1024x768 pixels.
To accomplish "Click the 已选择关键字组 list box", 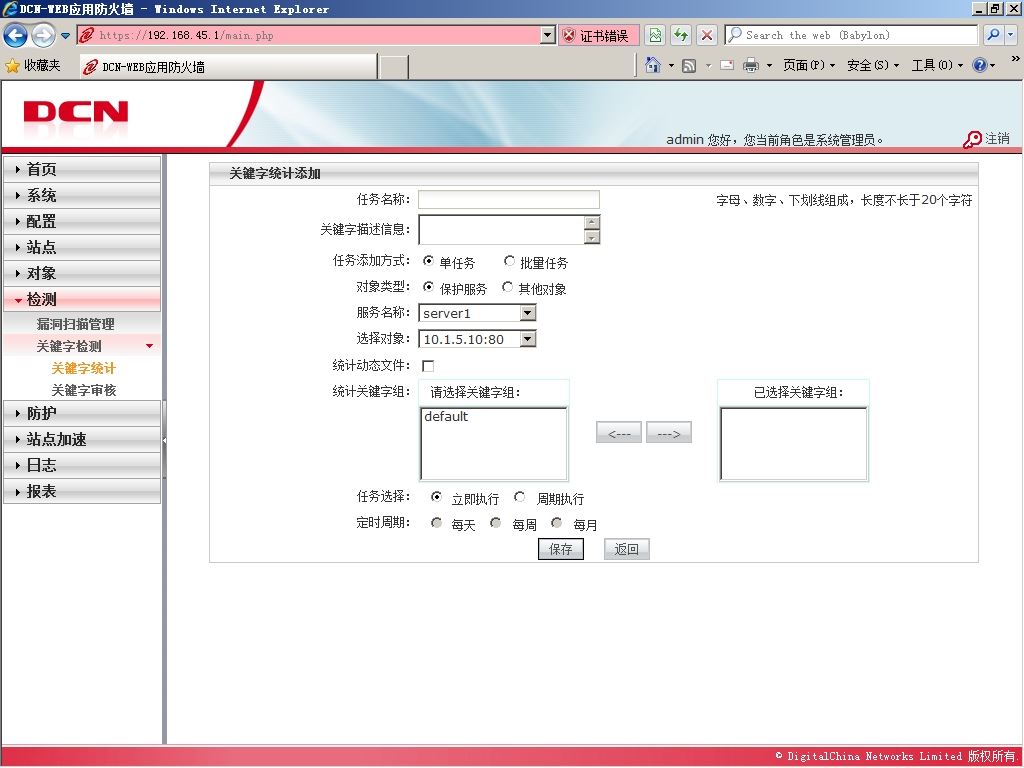I will pos(793,444).
